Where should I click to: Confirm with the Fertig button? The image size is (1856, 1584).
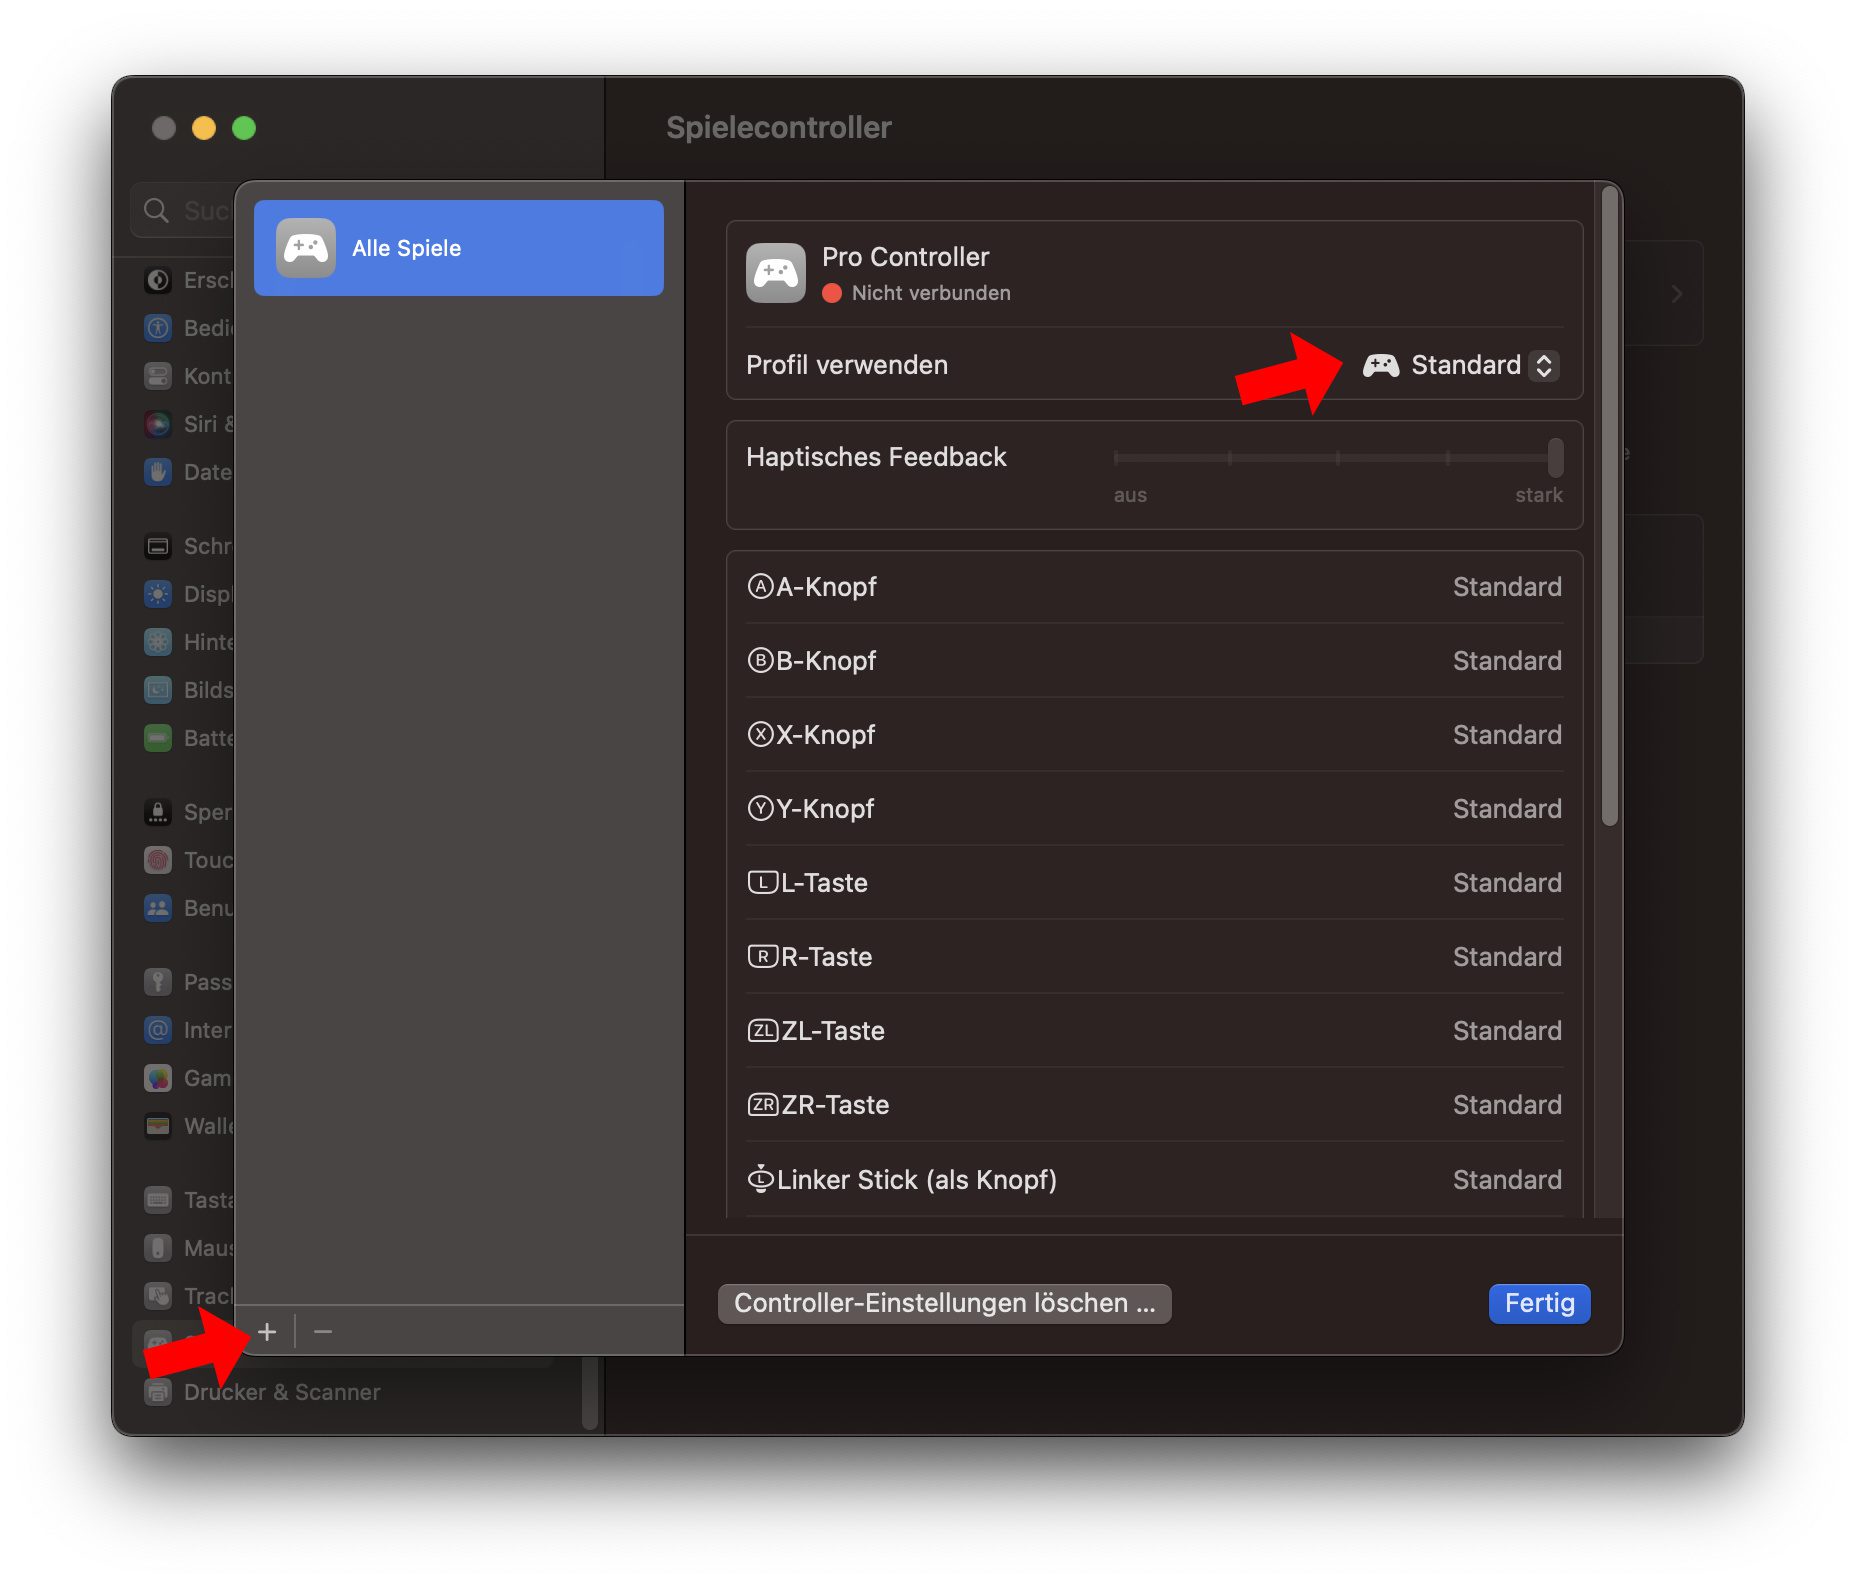point(1539,1303)
